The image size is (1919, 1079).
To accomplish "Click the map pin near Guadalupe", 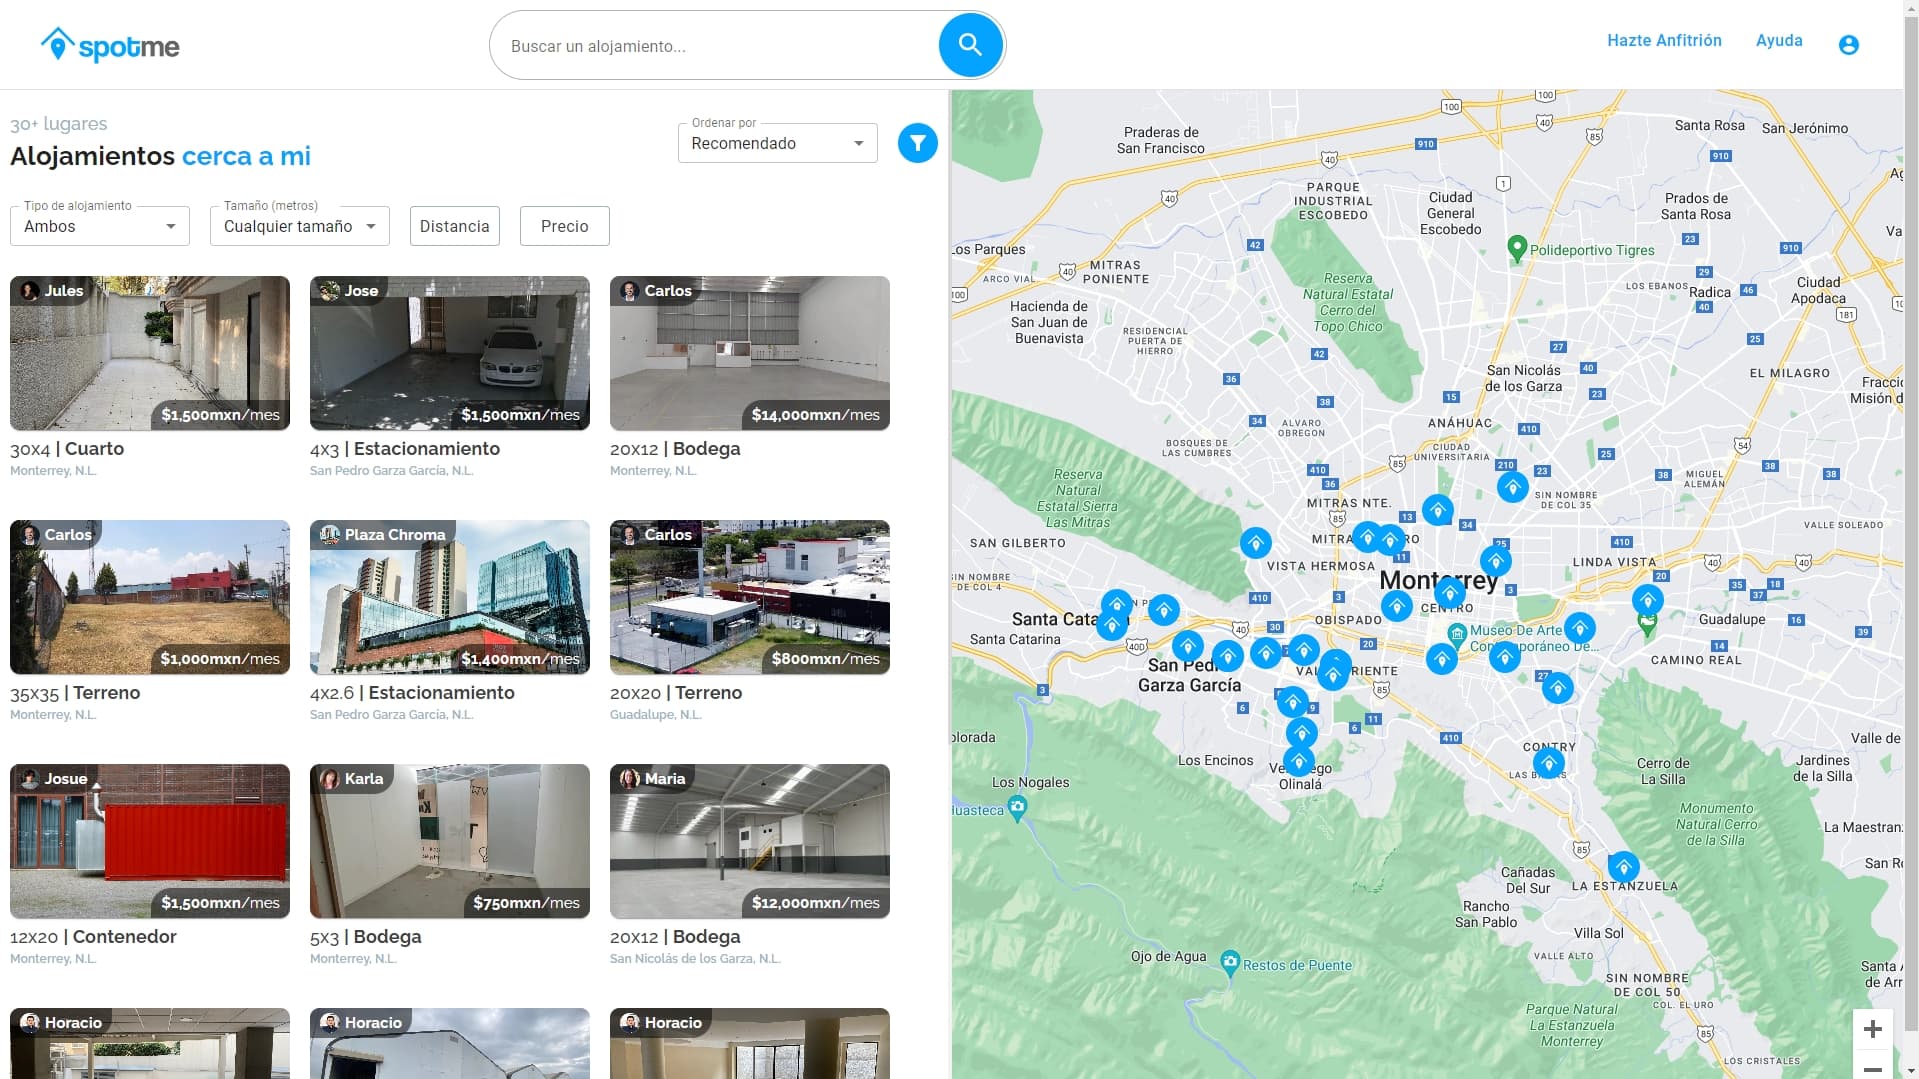I will tap(1647, 600).
